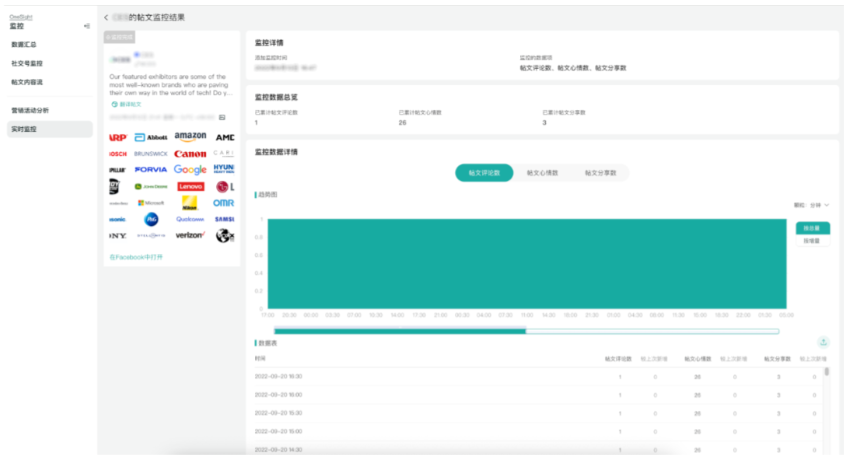The height and width of the screenshot is (462, 845).
Task: Click the Qualcomm logo in the post image
Action: 190,219
